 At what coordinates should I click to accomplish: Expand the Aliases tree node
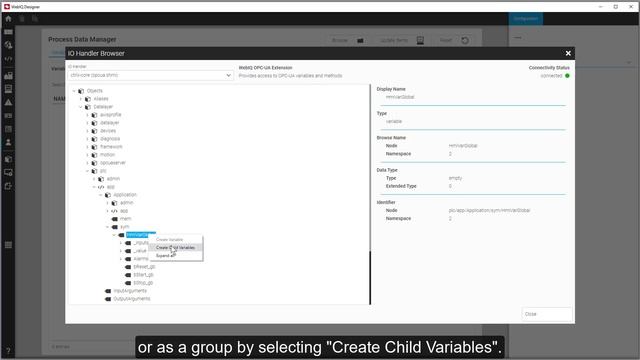[x=81, y=99]
